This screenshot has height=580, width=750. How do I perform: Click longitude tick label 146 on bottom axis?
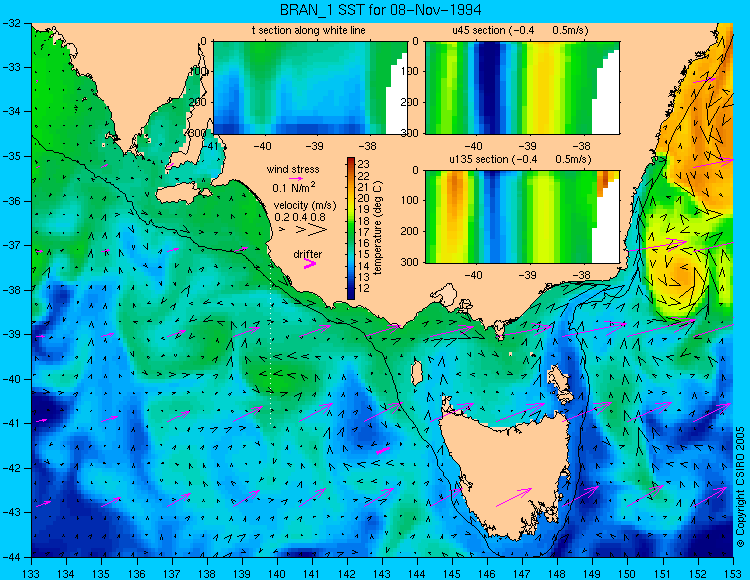click(487, 573)
